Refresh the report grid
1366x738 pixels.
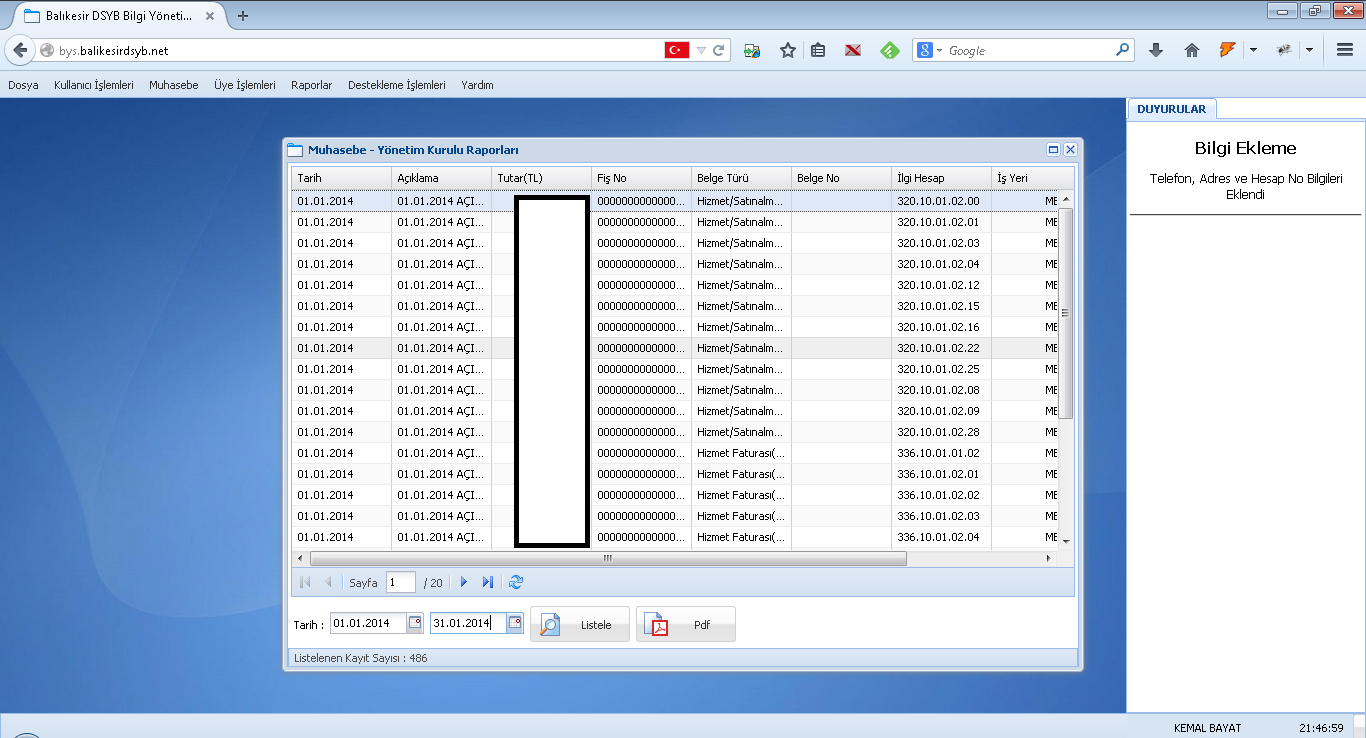(516, 582)
